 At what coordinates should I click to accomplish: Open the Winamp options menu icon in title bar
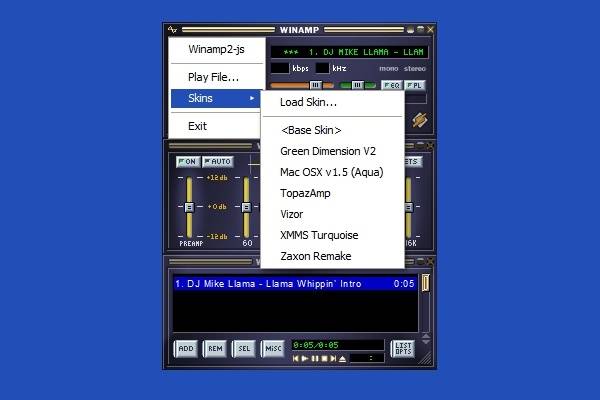(172, 29)
